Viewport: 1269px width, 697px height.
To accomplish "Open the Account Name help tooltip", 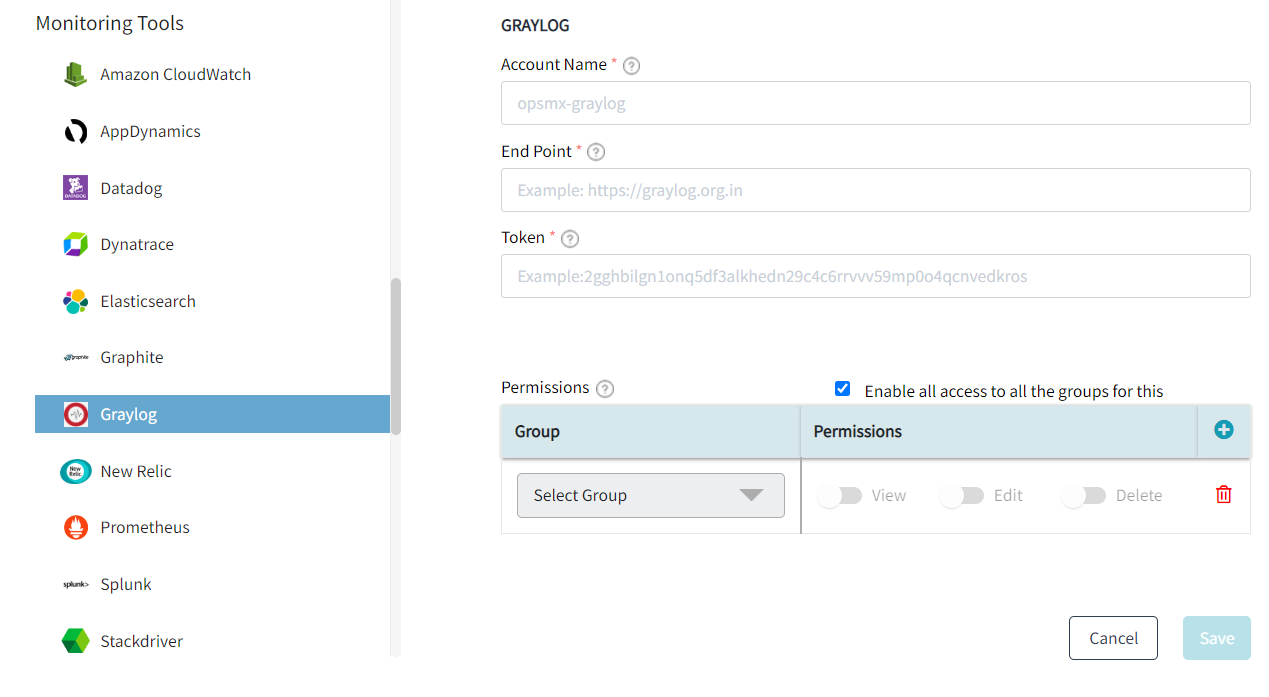I will point(631,64).
